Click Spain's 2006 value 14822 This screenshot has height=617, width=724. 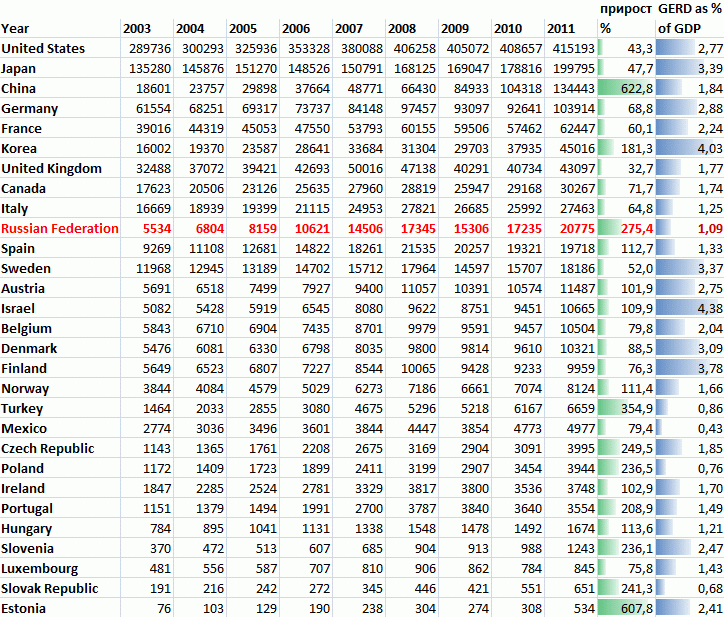313,249
